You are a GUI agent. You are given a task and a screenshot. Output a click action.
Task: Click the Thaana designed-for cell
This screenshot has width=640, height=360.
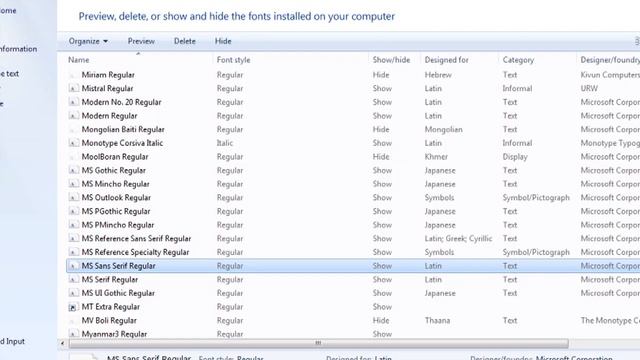437,320
